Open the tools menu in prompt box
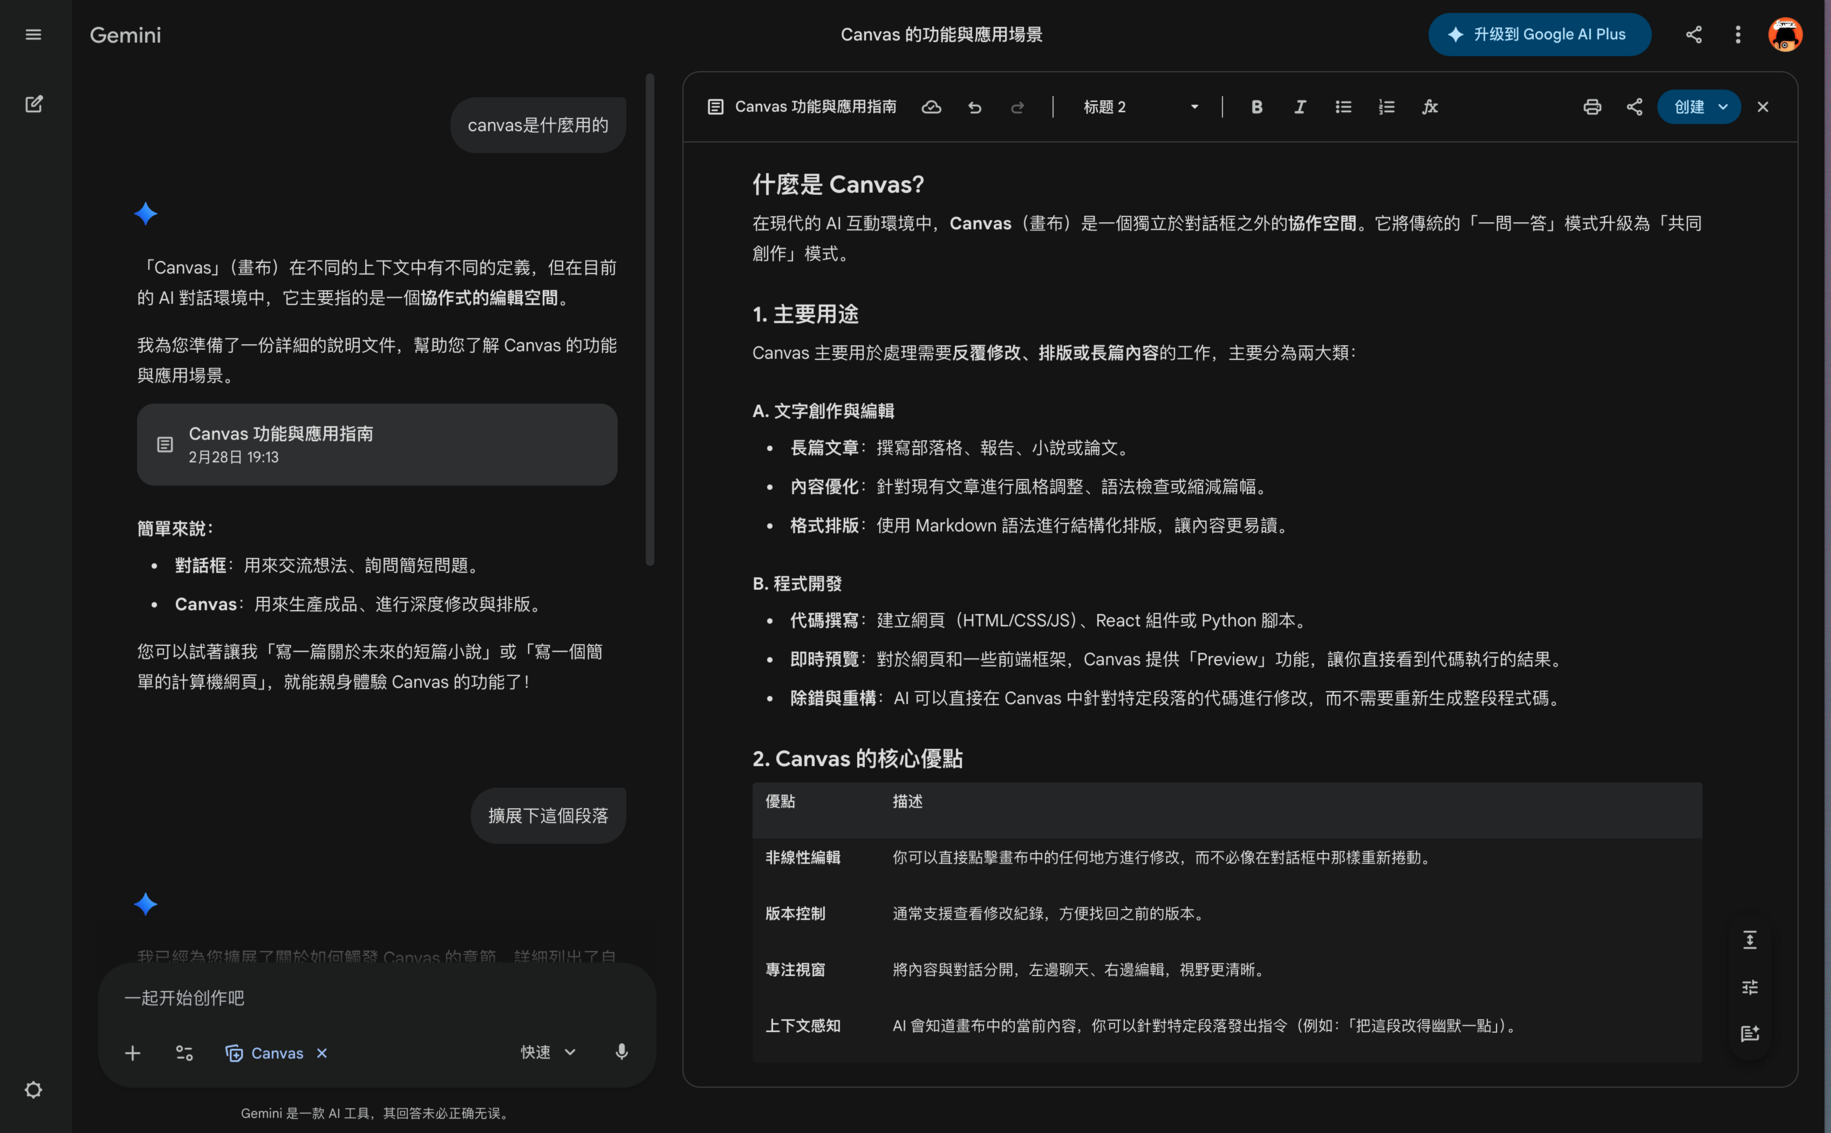Image resolution: width=1831 pixels, height=1133 pixels. (x=184, y=1053)
